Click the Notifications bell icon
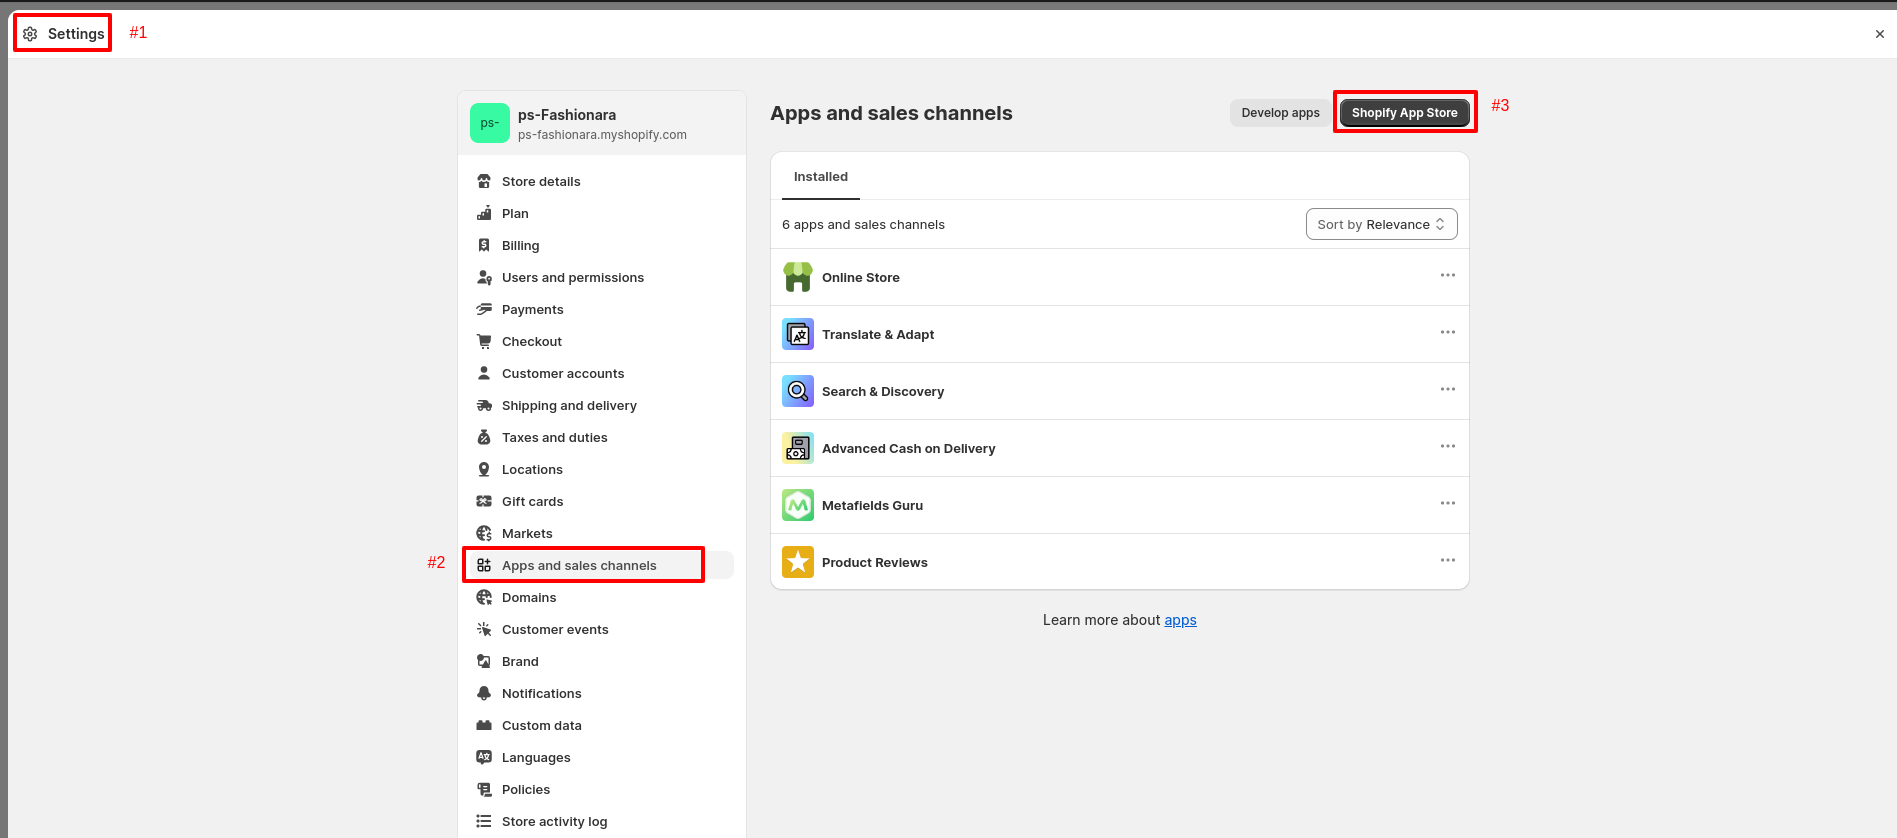 (484, 693)
